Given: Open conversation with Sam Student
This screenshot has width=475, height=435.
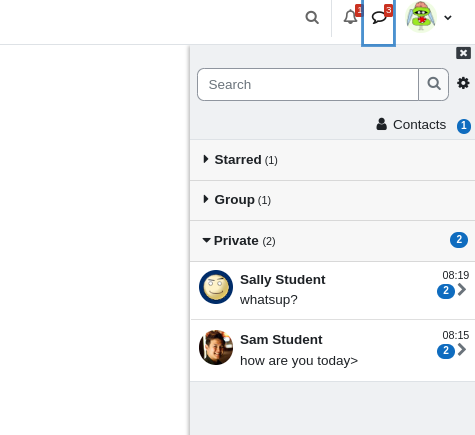Looking at the screenshot, I should pos(332,350).
